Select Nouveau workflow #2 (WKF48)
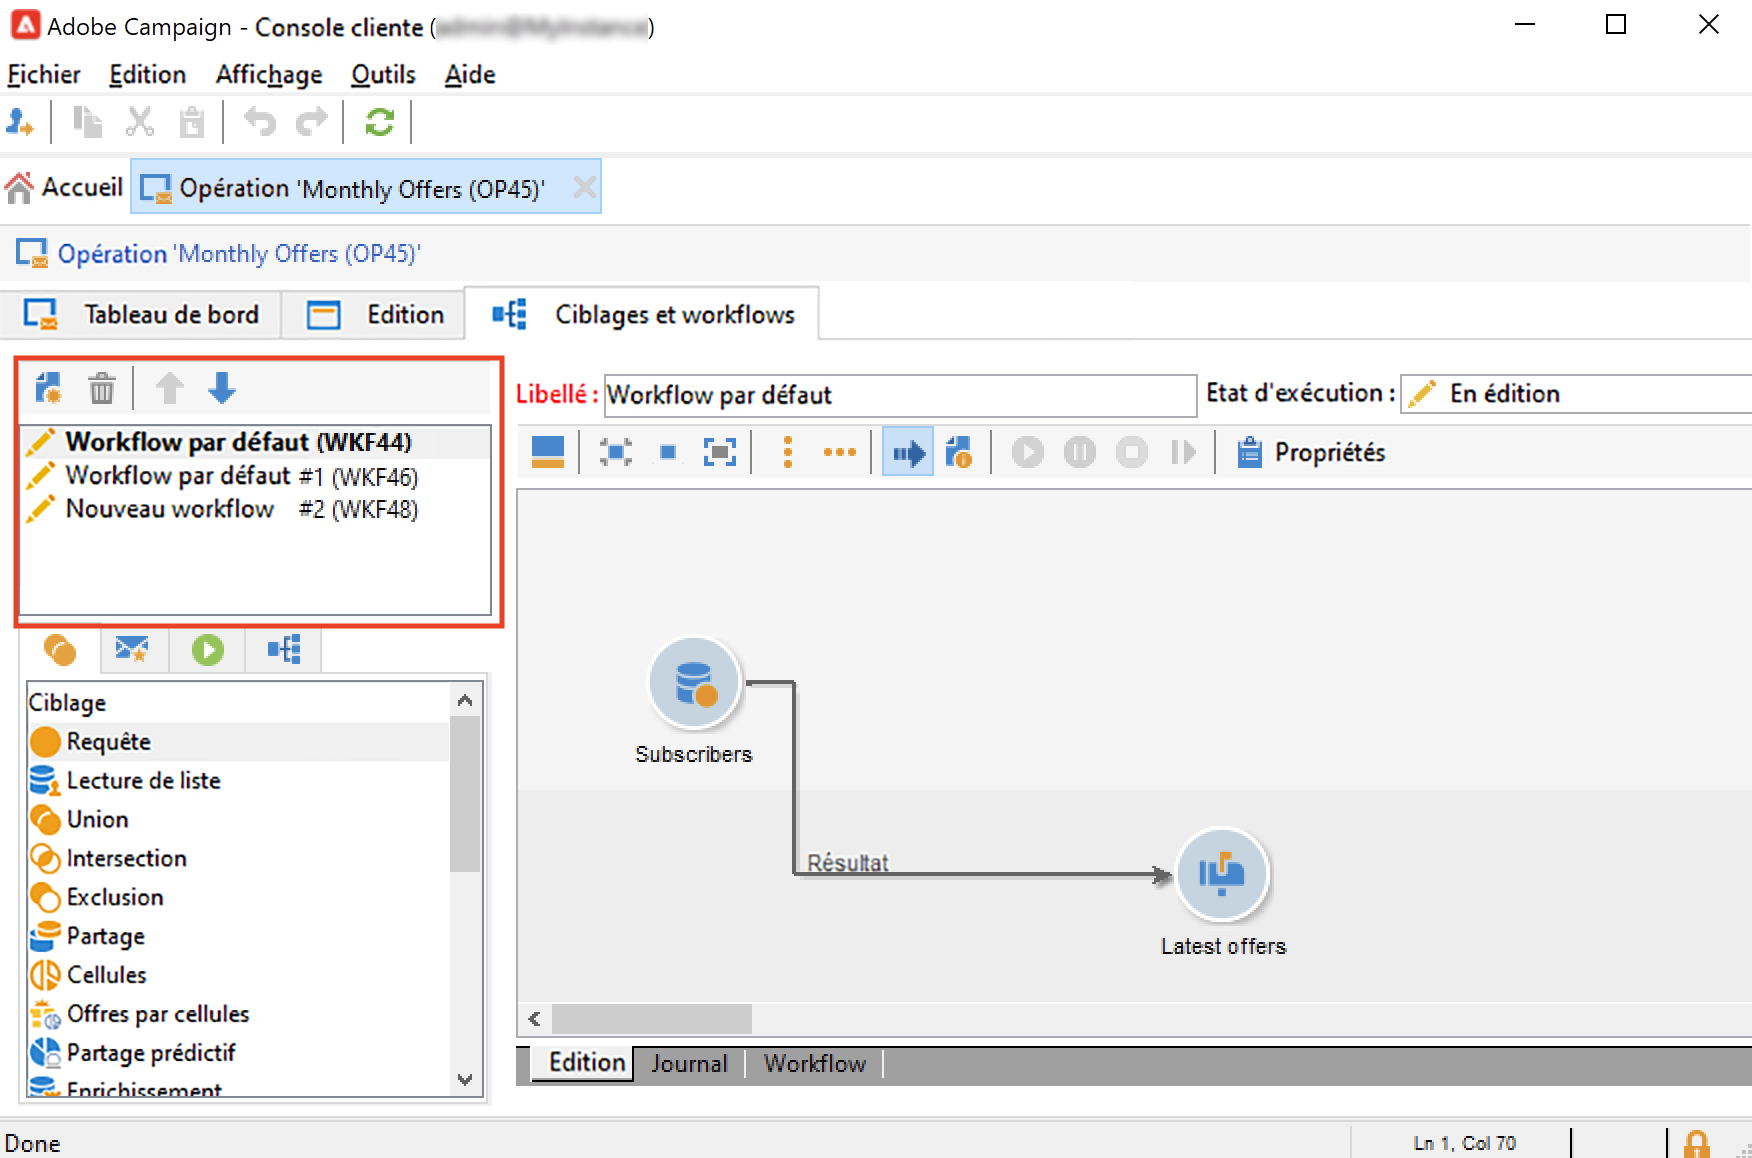 tap(255, 509)
